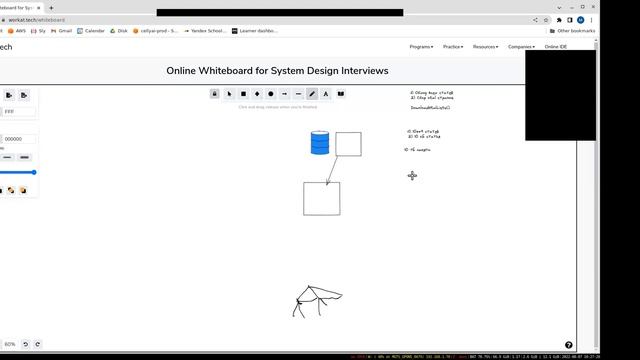Open the help question mark

tap(569, 345)
